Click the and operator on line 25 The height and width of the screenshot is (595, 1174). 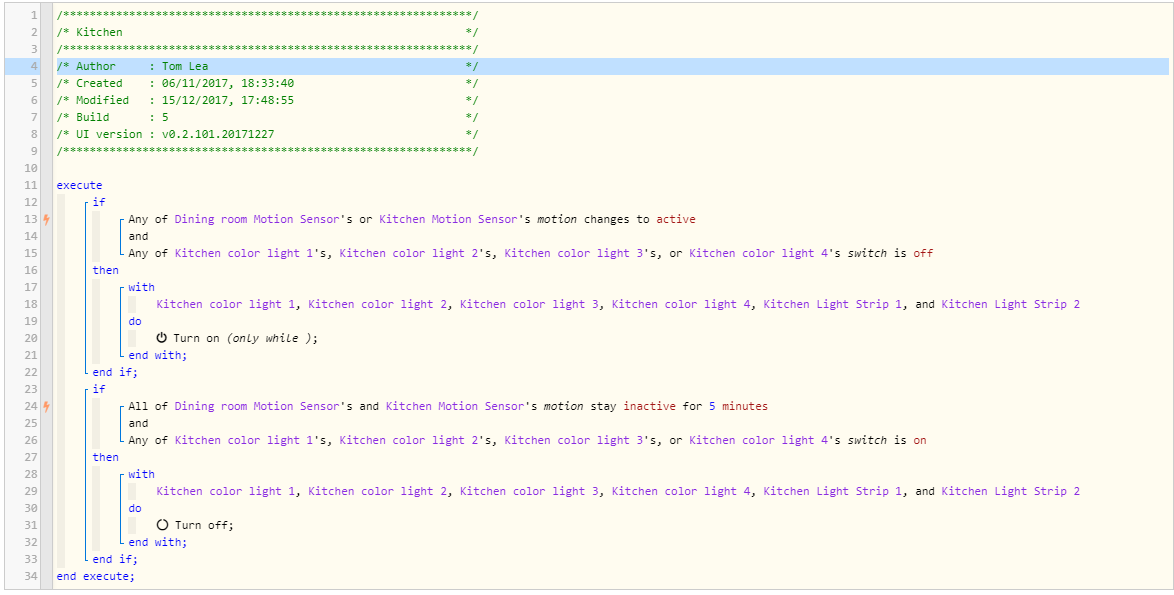[139, 423]
